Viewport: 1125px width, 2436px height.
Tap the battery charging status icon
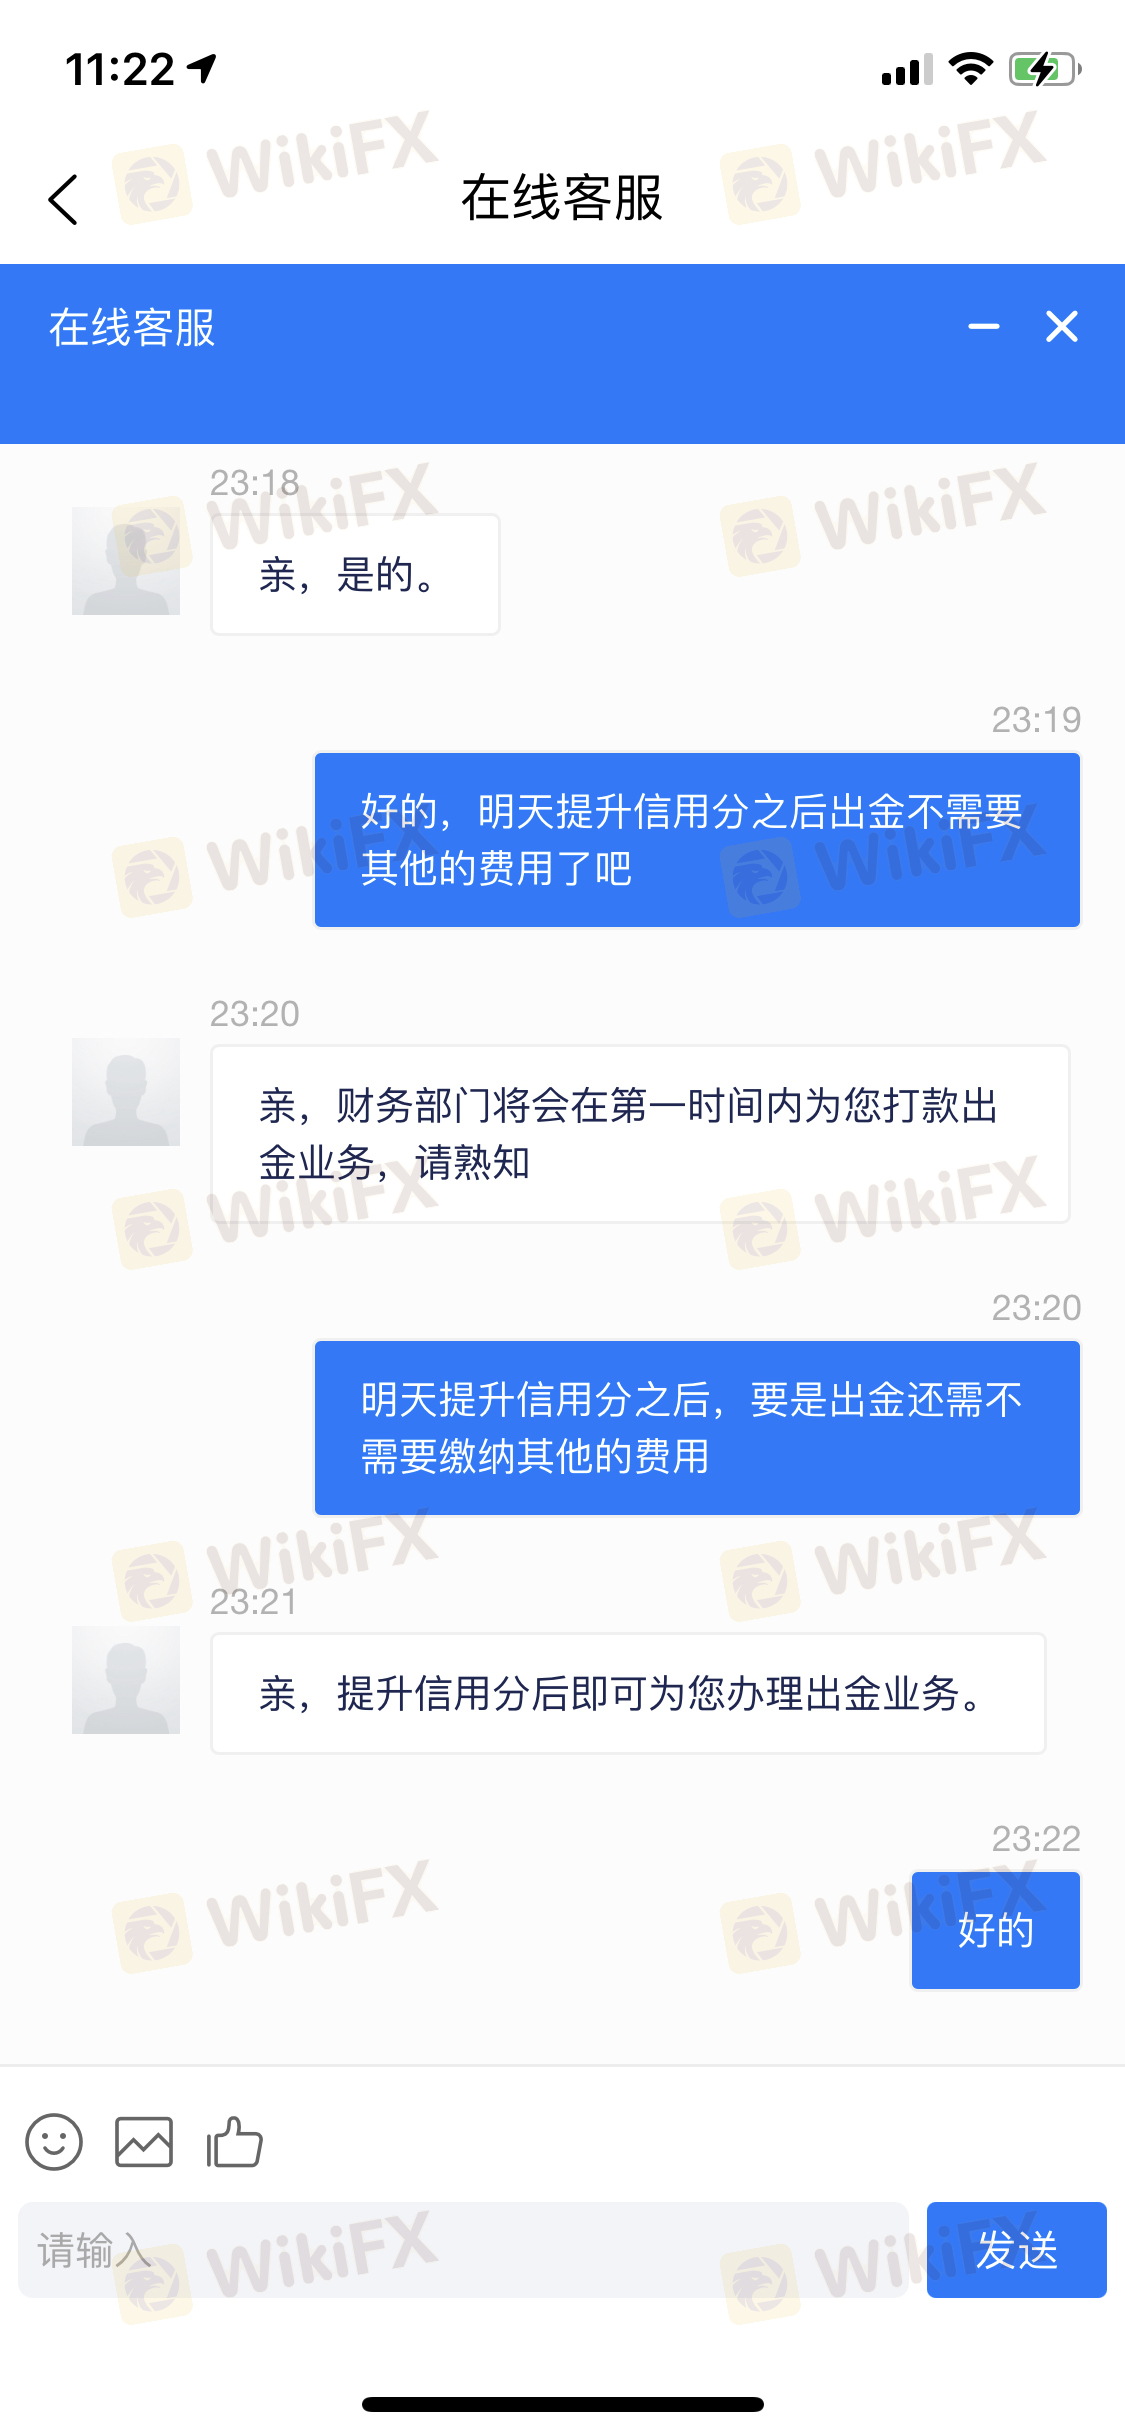click(1045, 70)
